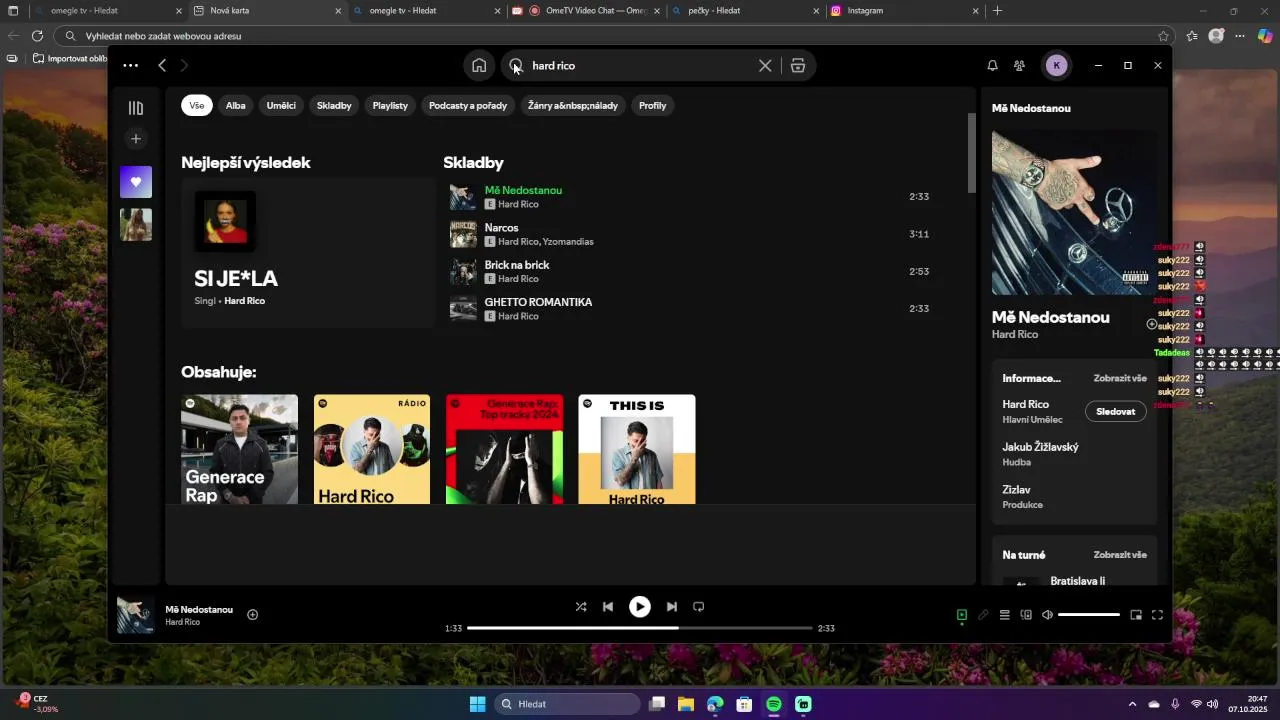Clear the 'hard rico' search query
The image size is (1280, 720).
tap(765, 66)
